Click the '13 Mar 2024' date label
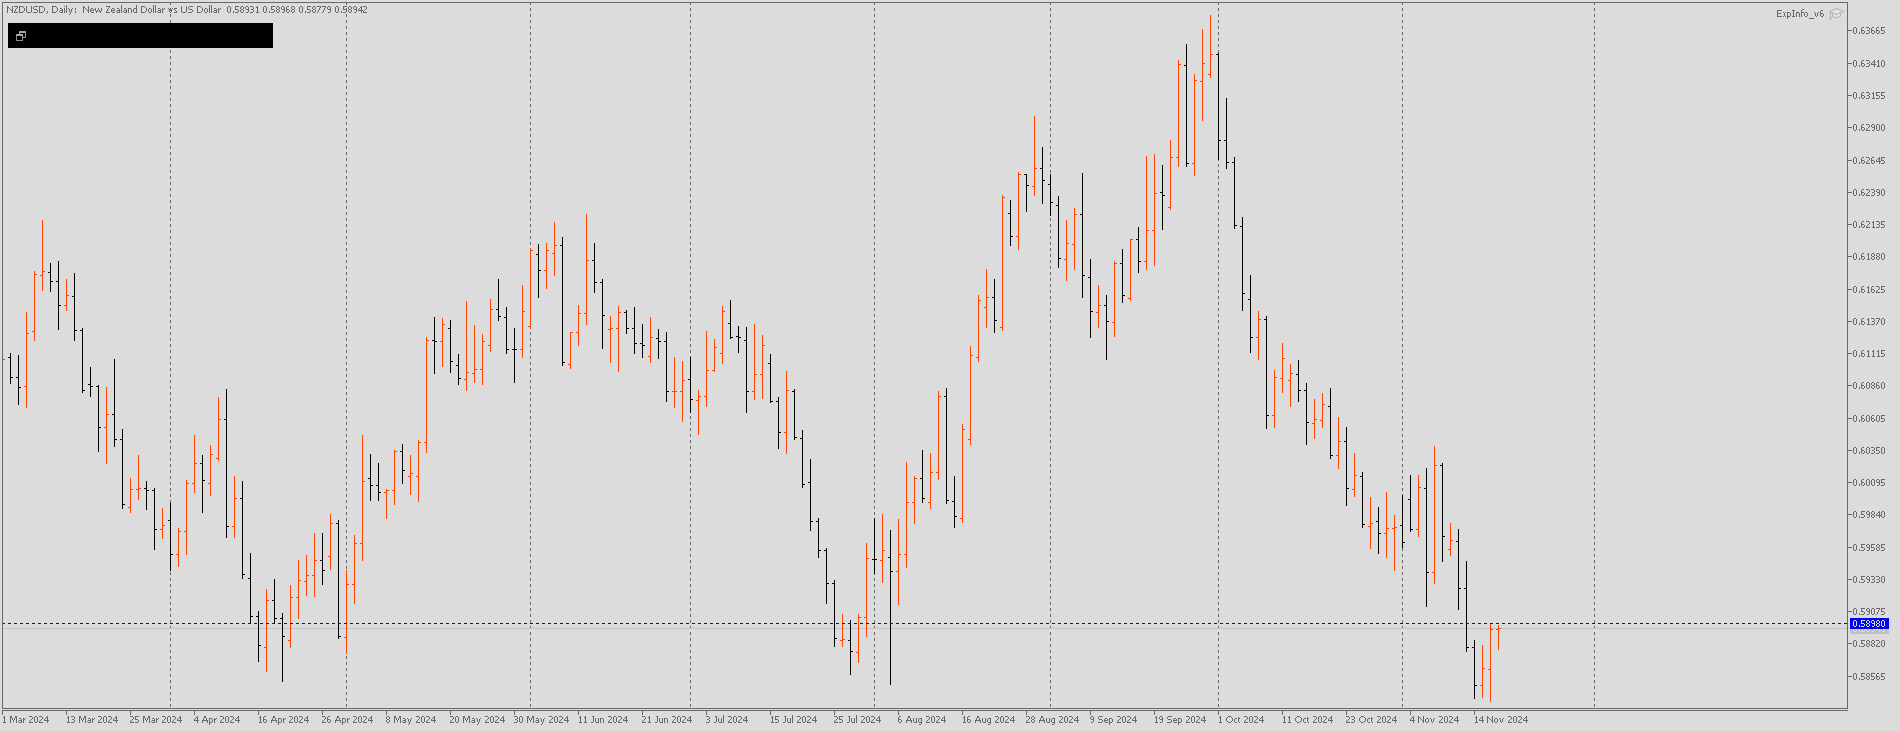 tap(92, 720)
